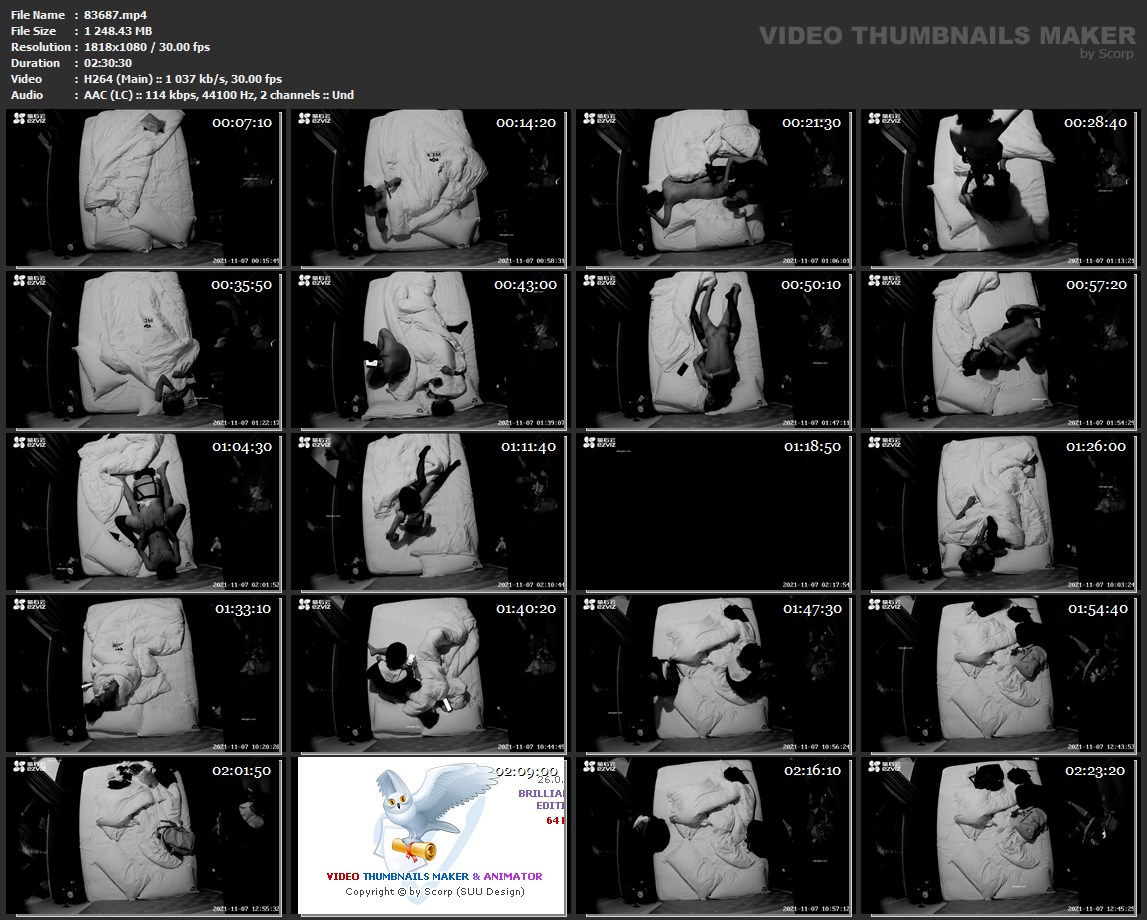1147x920 pixels.
Task: Select the blank black thumbnail at 01:18:50
Action: tap(716, 512)
